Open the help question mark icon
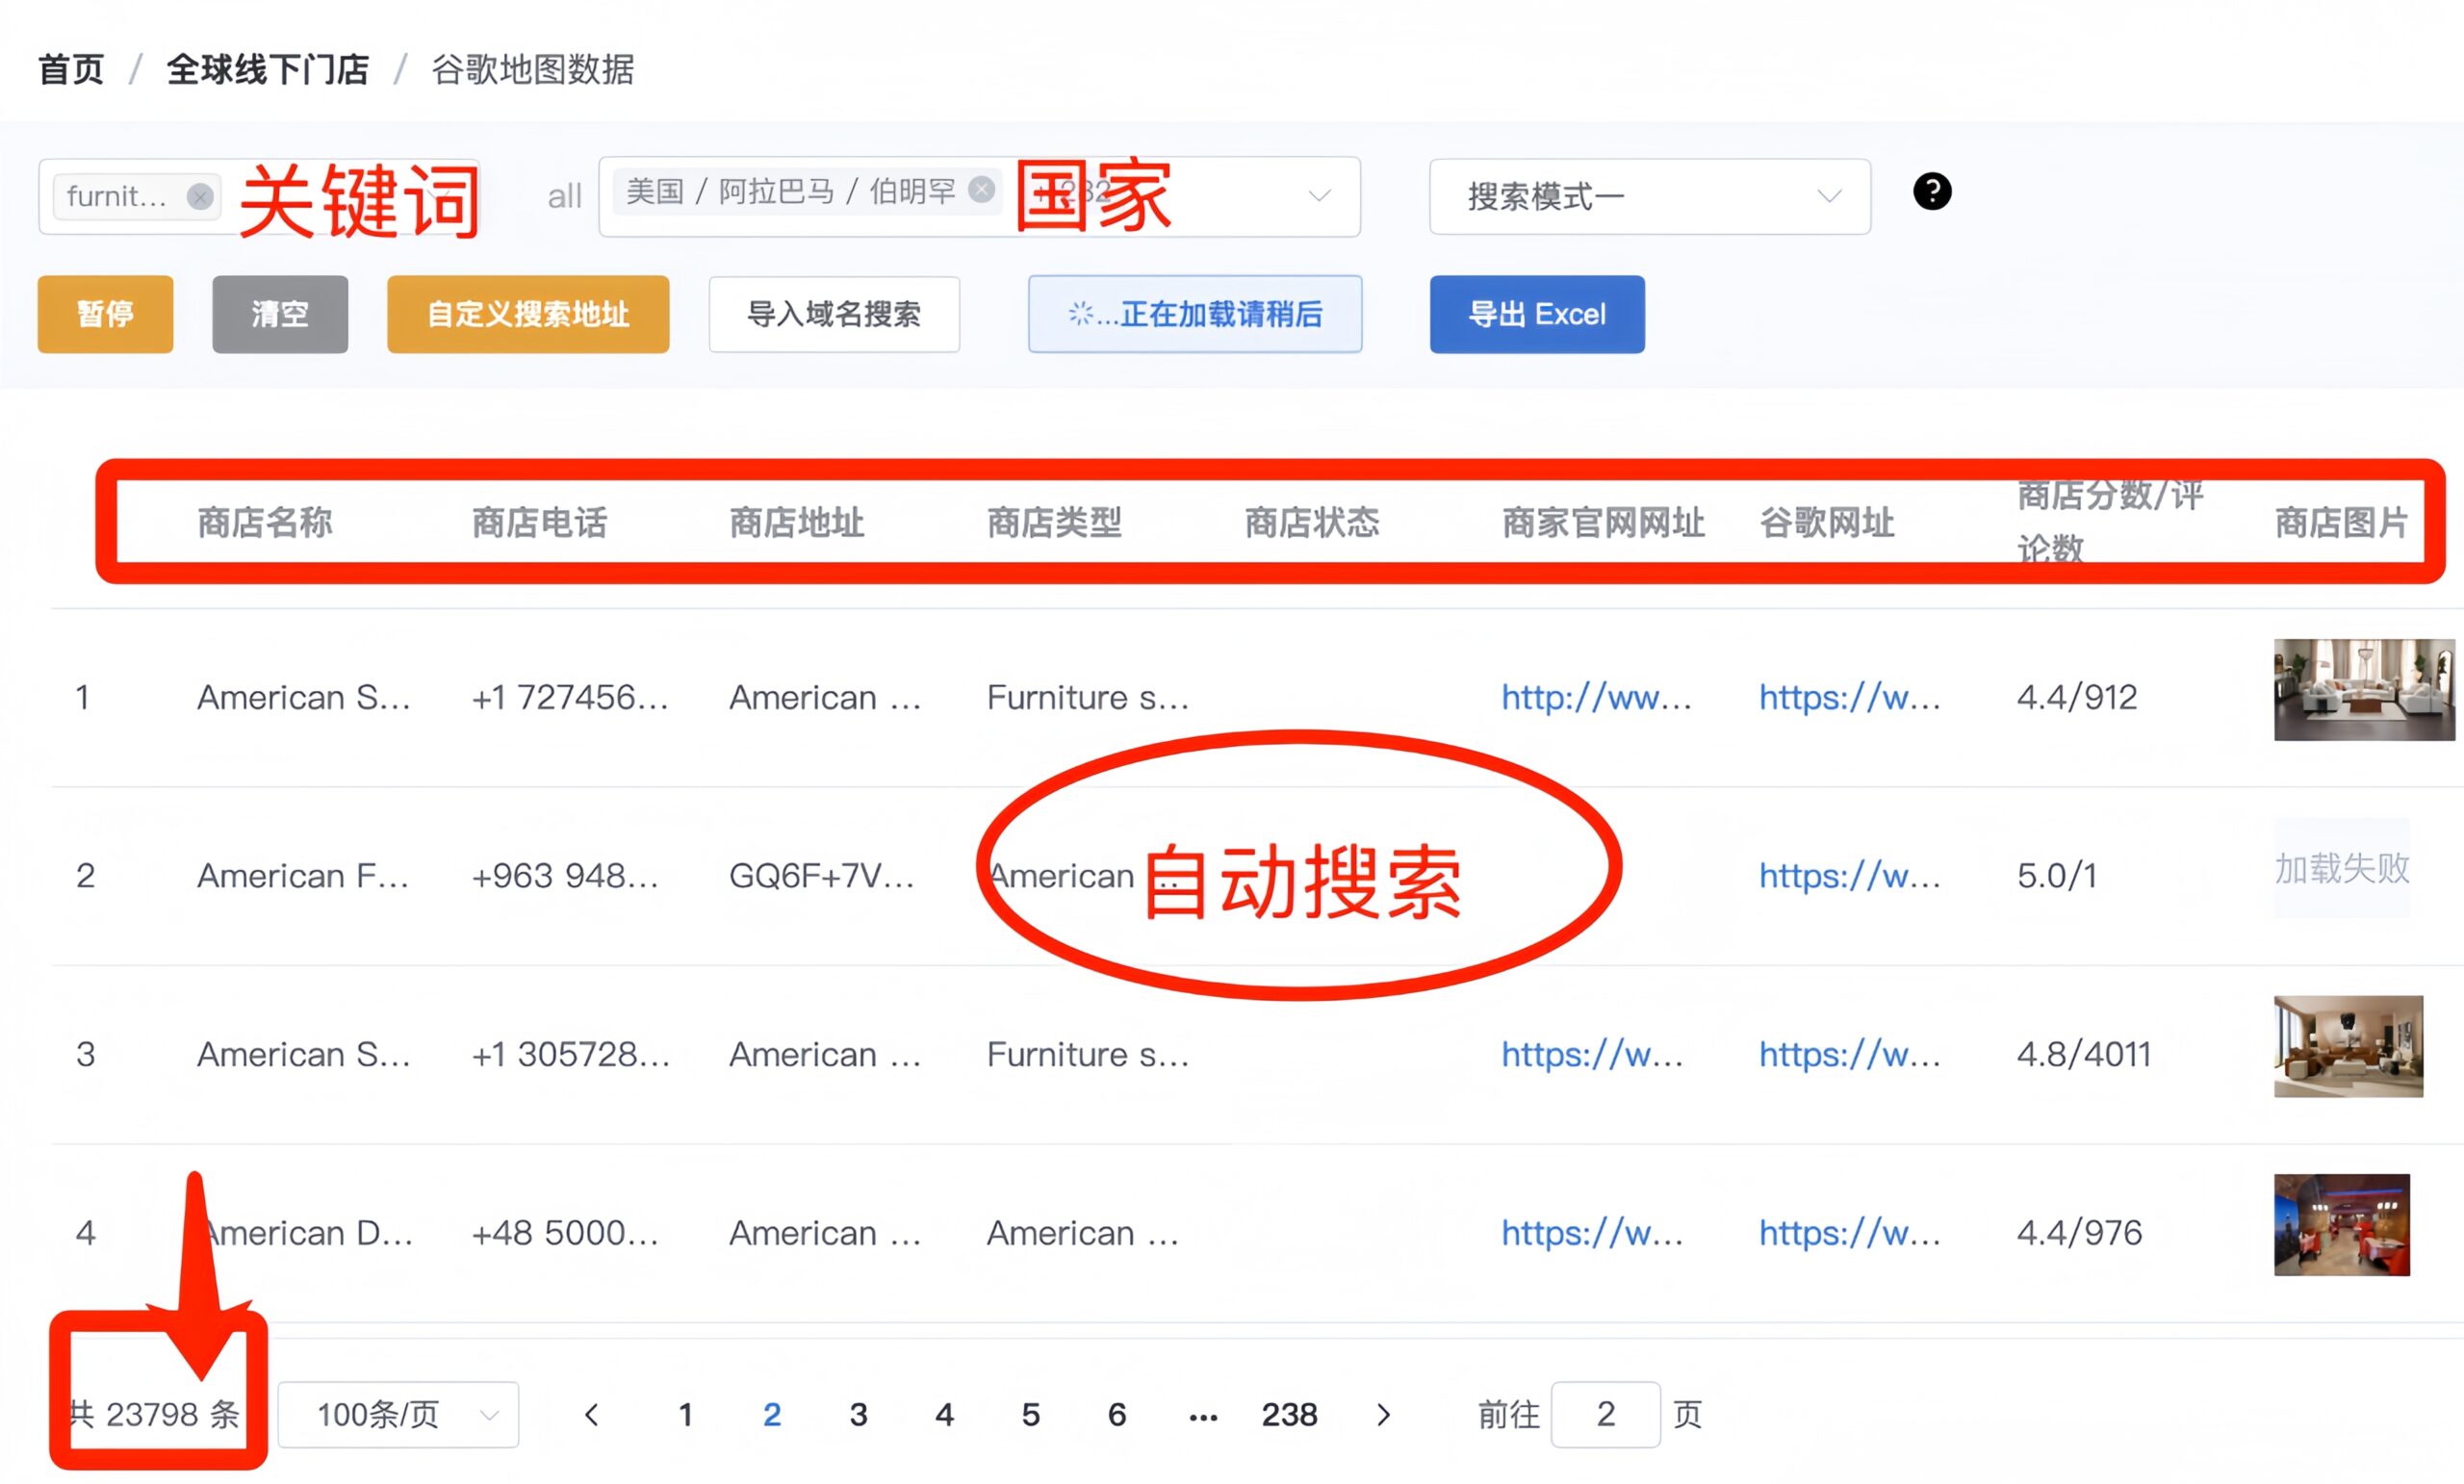 click(x=1932, y=192)
